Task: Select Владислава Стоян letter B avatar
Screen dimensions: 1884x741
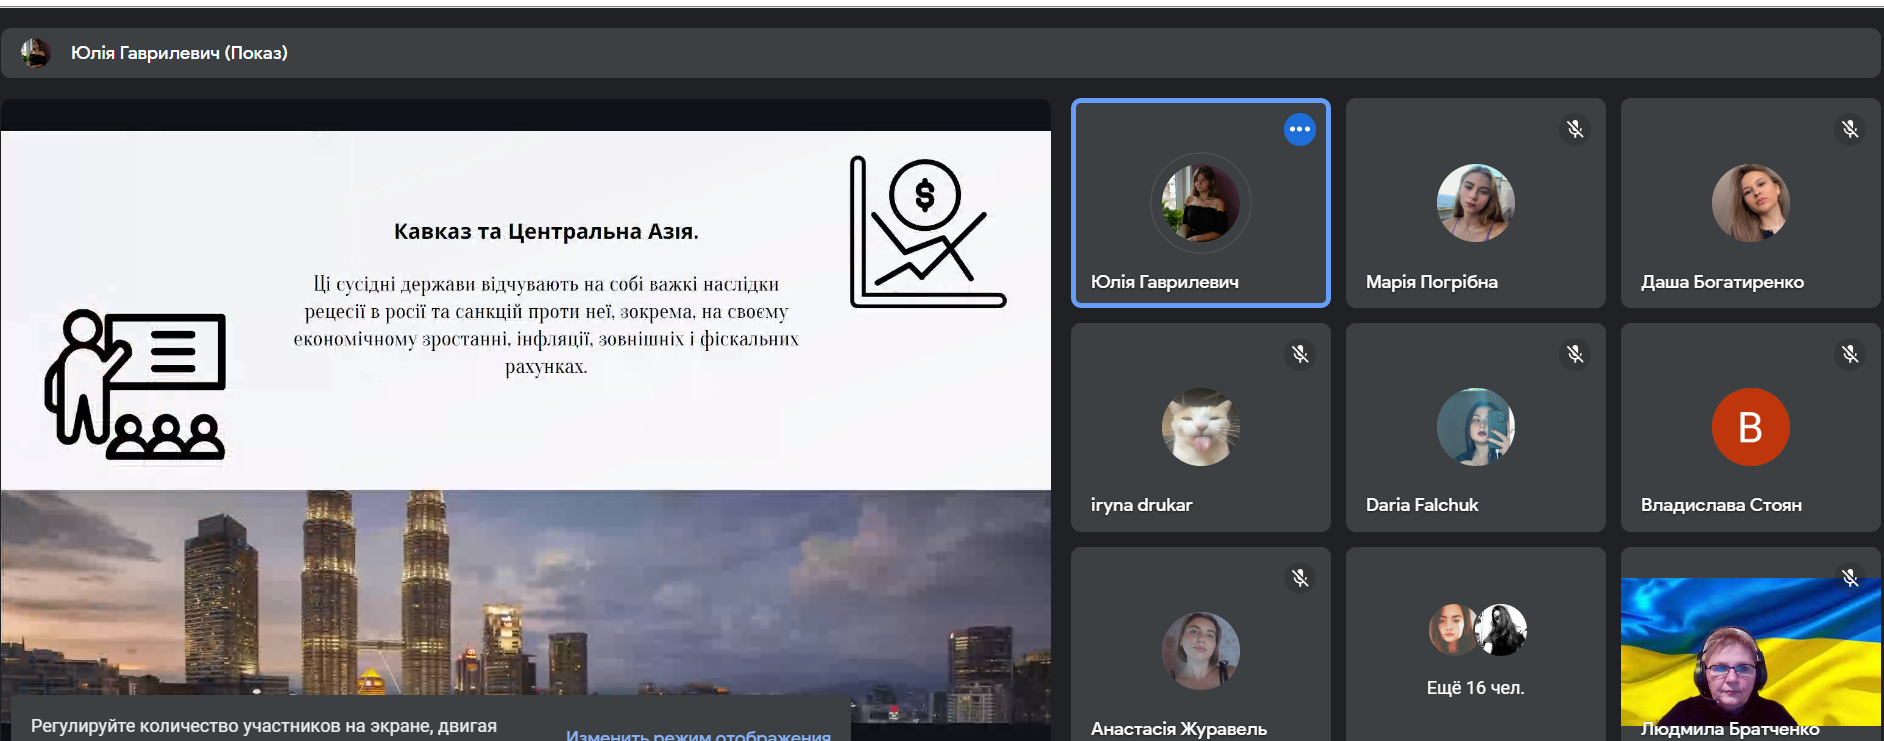Action: pos(1751,427)
